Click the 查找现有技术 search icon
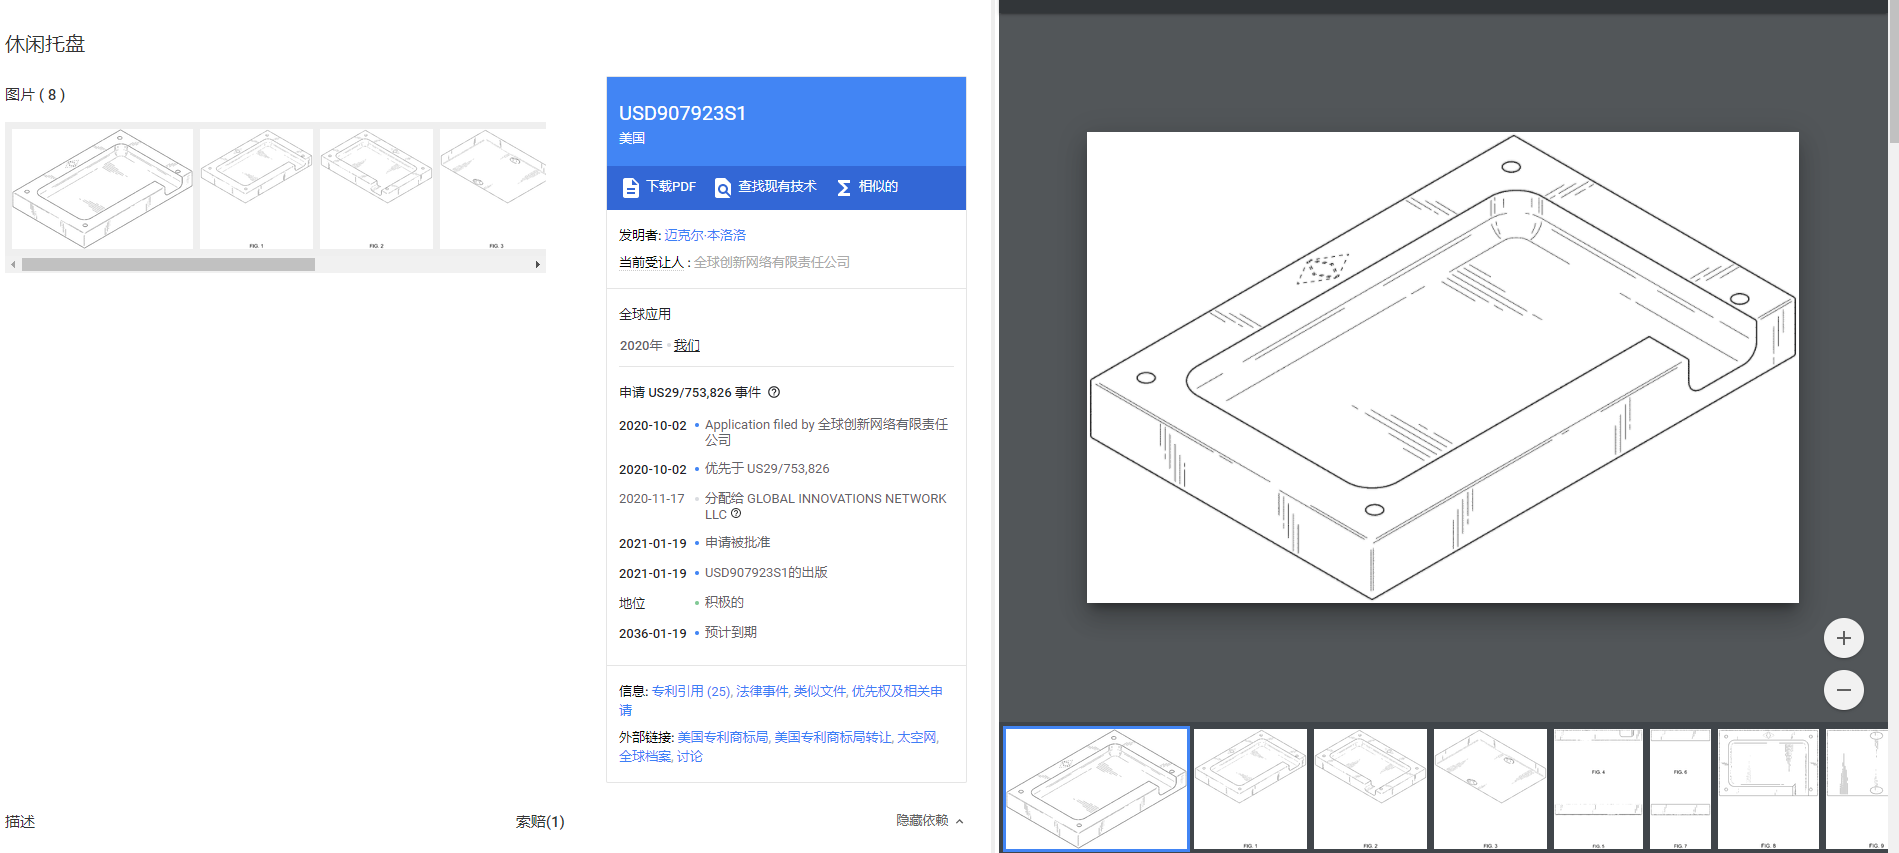The height and width of the screenshot is (853, 1899). [x=723, y=187]
